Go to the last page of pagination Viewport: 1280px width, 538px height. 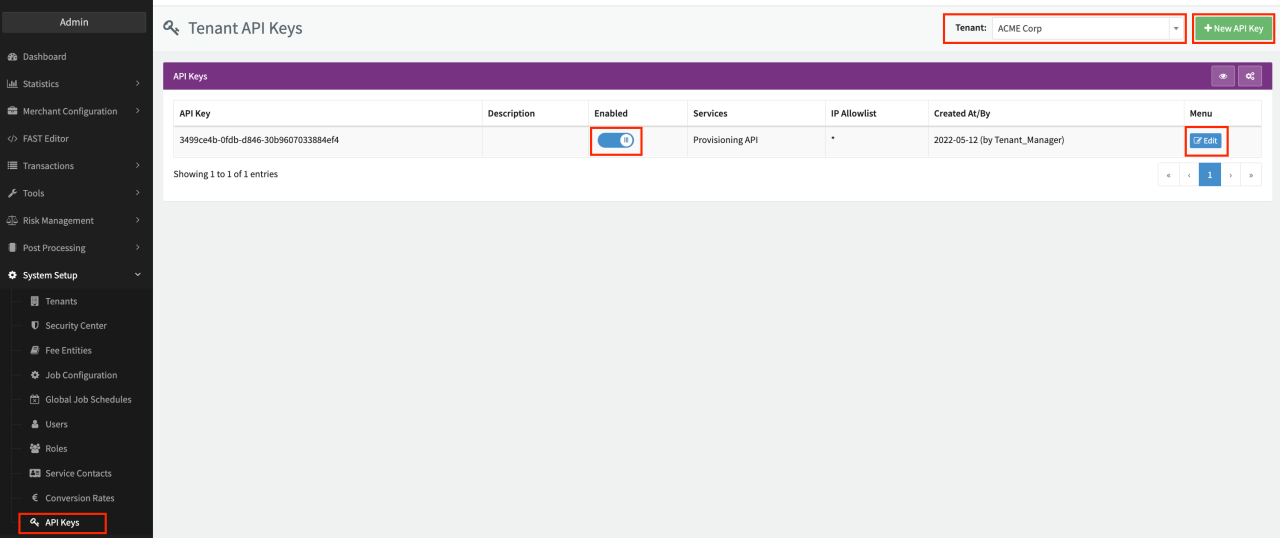click(1251, 175)
